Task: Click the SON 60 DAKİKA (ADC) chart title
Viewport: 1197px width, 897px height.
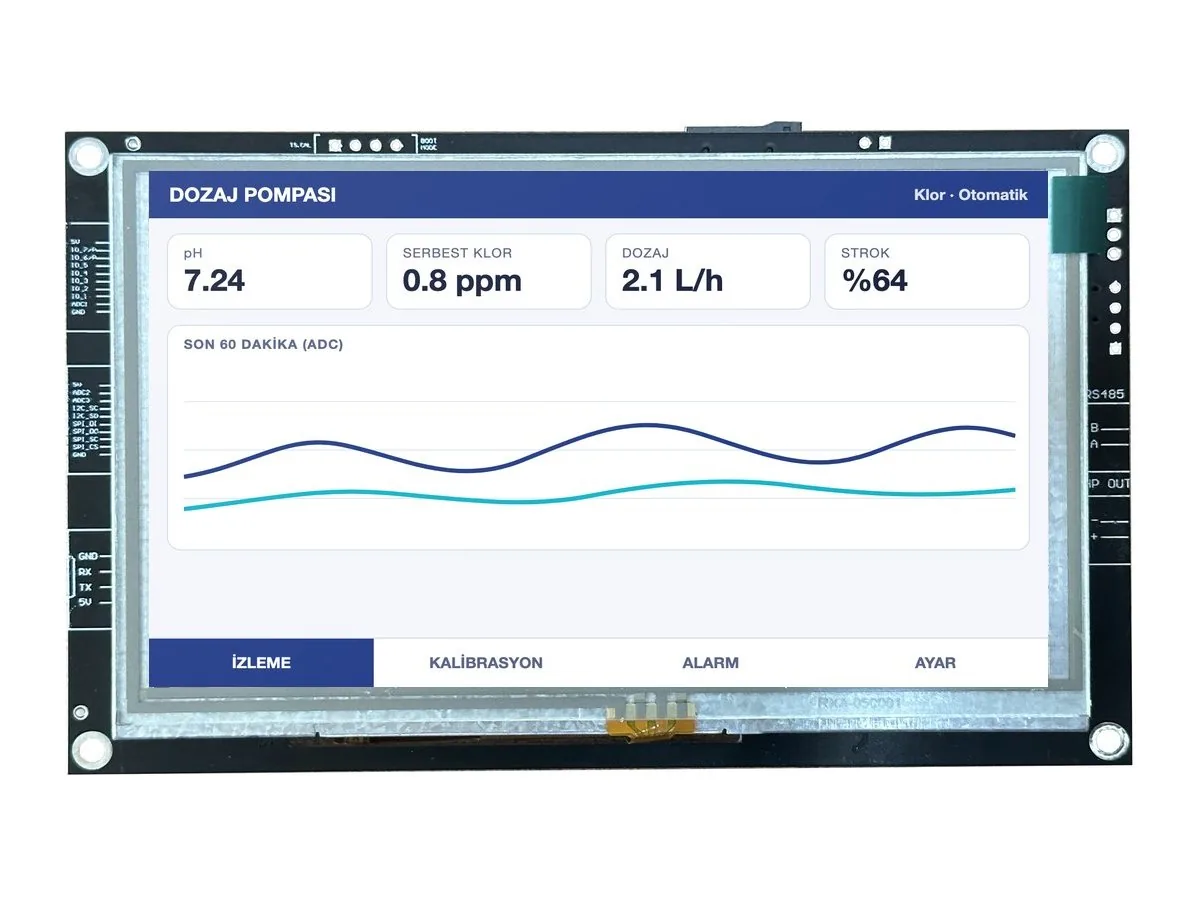Action: [263, 344]
